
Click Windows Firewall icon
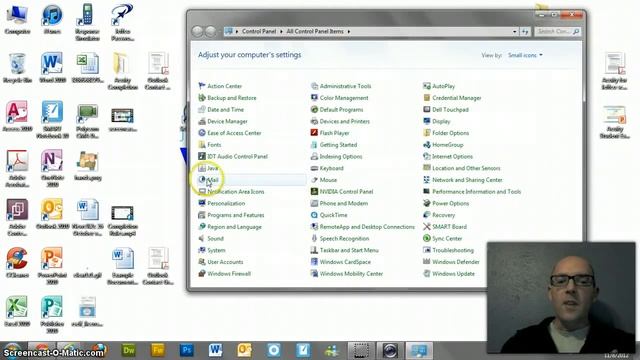coord(202,273)
